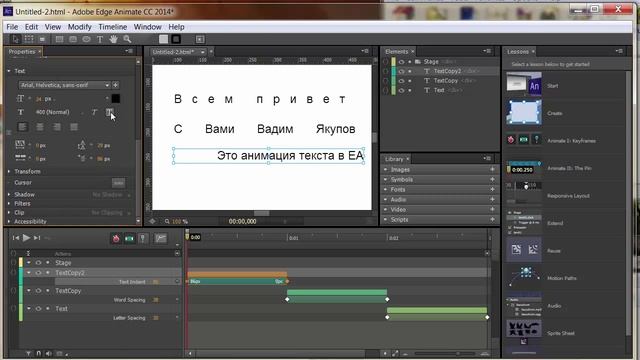
Task: Toggle Auto-Keyframe mode stopwatch
Action: (116, 238)
